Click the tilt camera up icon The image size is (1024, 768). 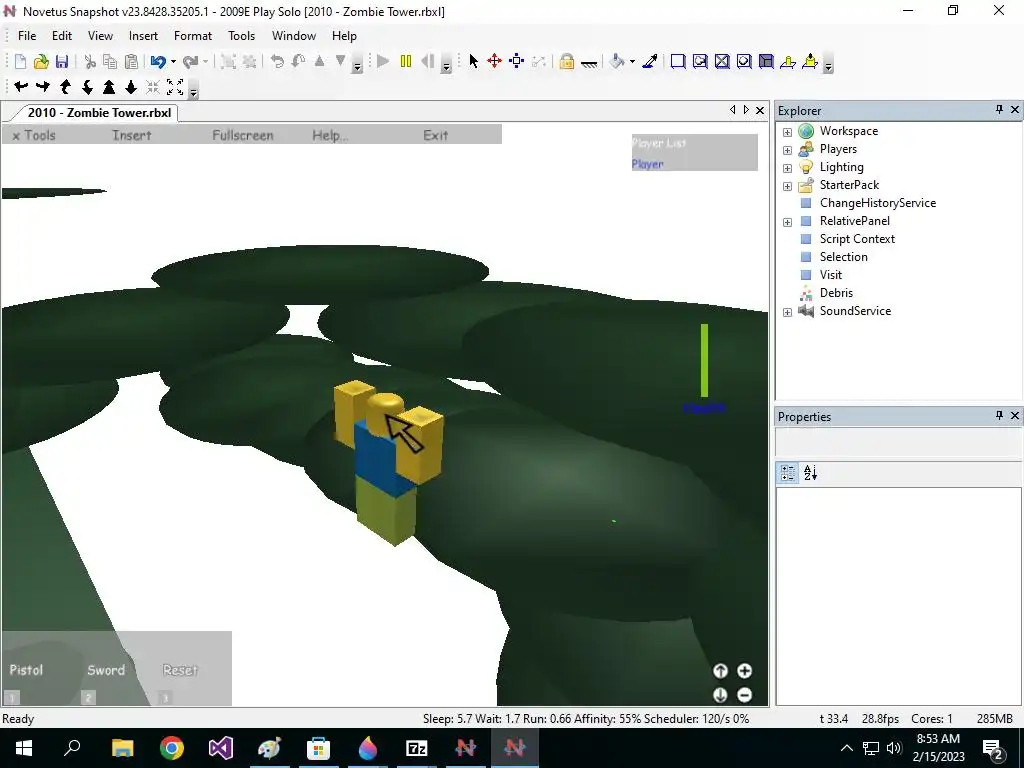(x=65, y=86)
